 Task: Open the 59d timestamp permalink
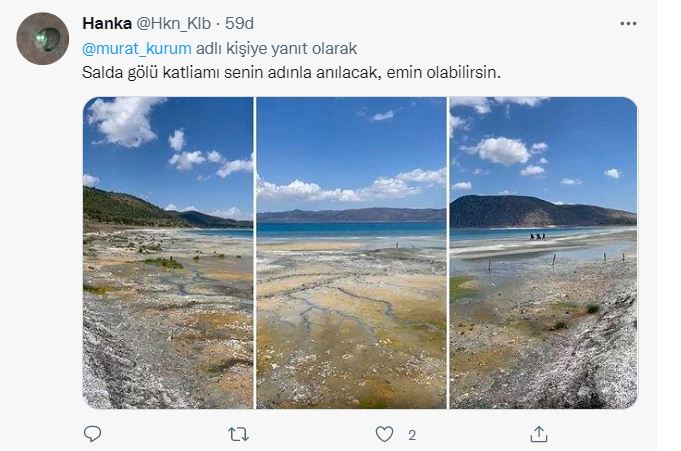coord(239,23)
